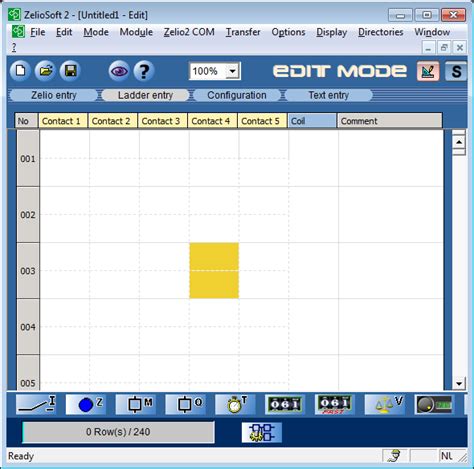Click the program configuration blocks icon
This screenshot has width=474, height=469.
(x=262, y=432)
